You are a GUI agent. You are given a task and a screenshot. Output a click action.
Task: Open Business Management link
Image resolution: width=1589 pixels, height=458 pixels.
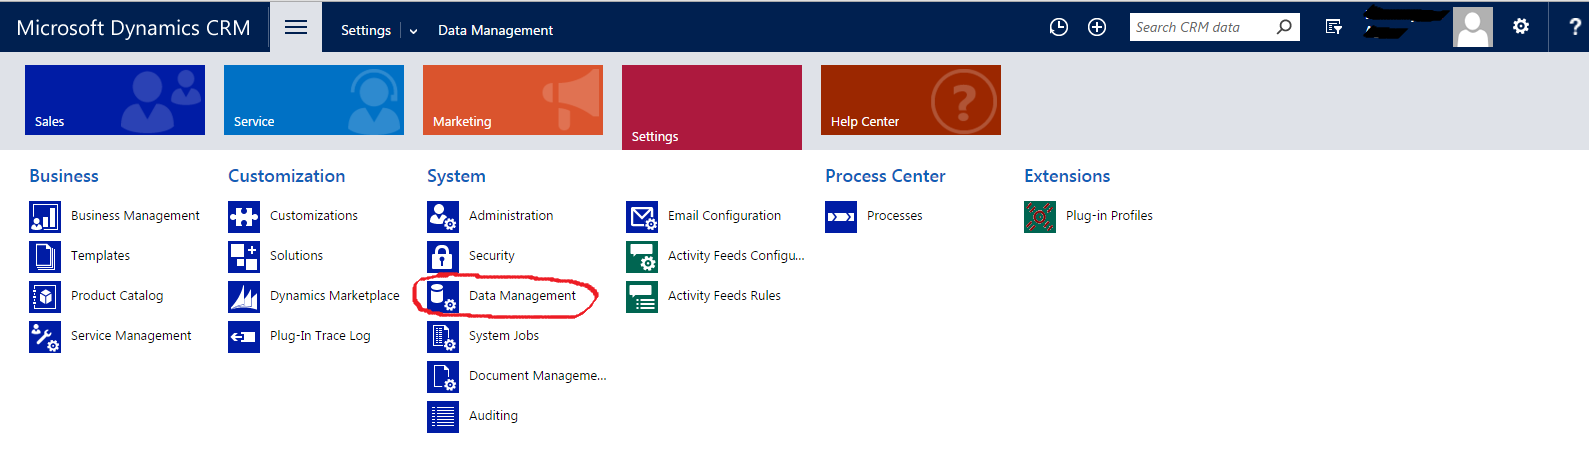(x=135, y=216)
